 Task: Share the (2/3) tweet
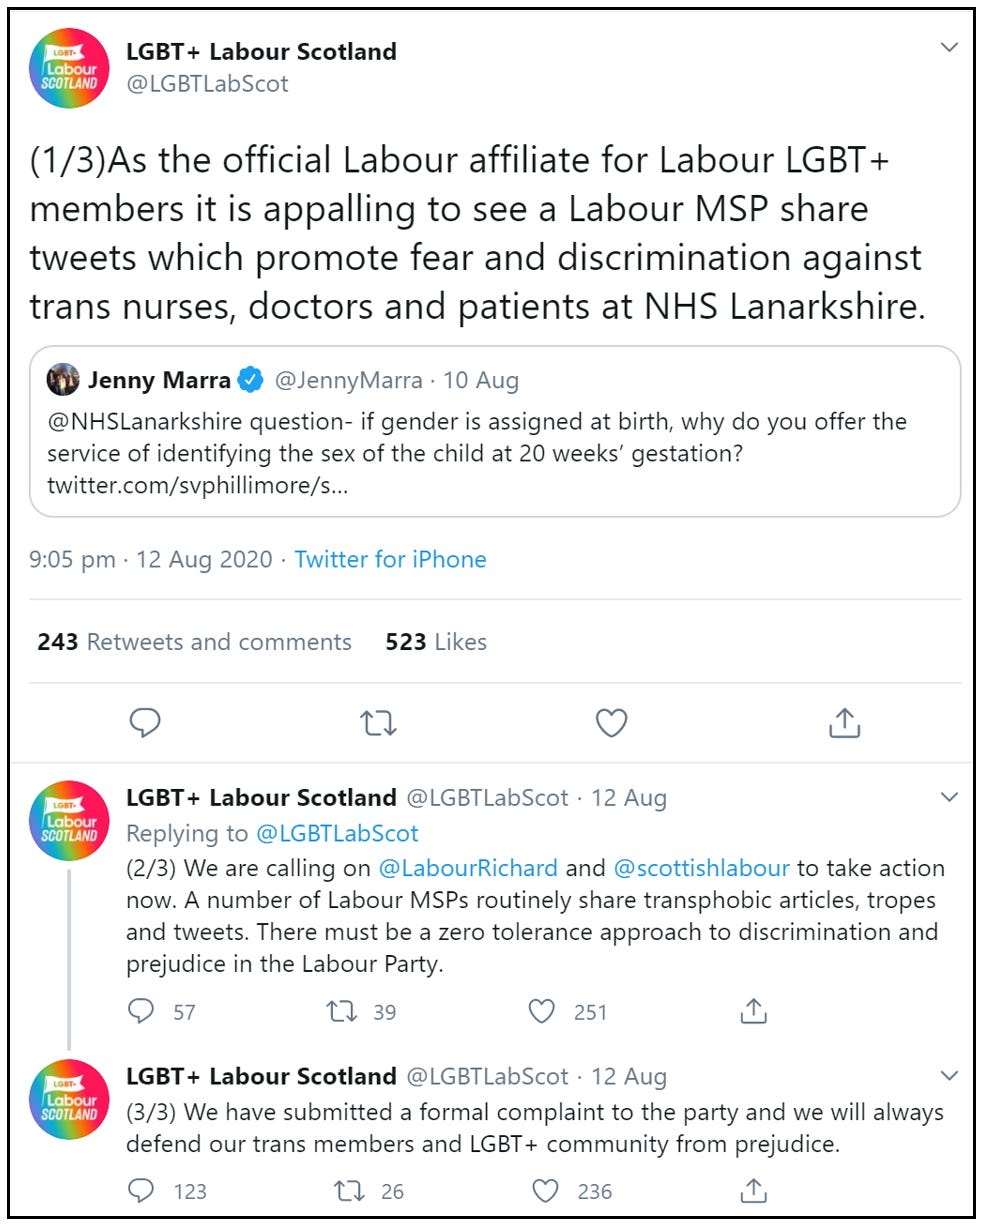pos(752,1012)
